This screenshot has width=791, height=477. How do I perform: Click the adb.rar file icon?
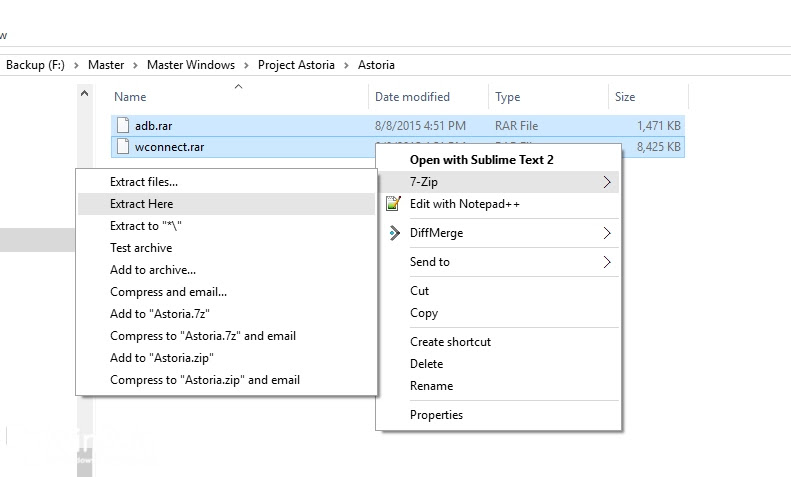(123, 126)
